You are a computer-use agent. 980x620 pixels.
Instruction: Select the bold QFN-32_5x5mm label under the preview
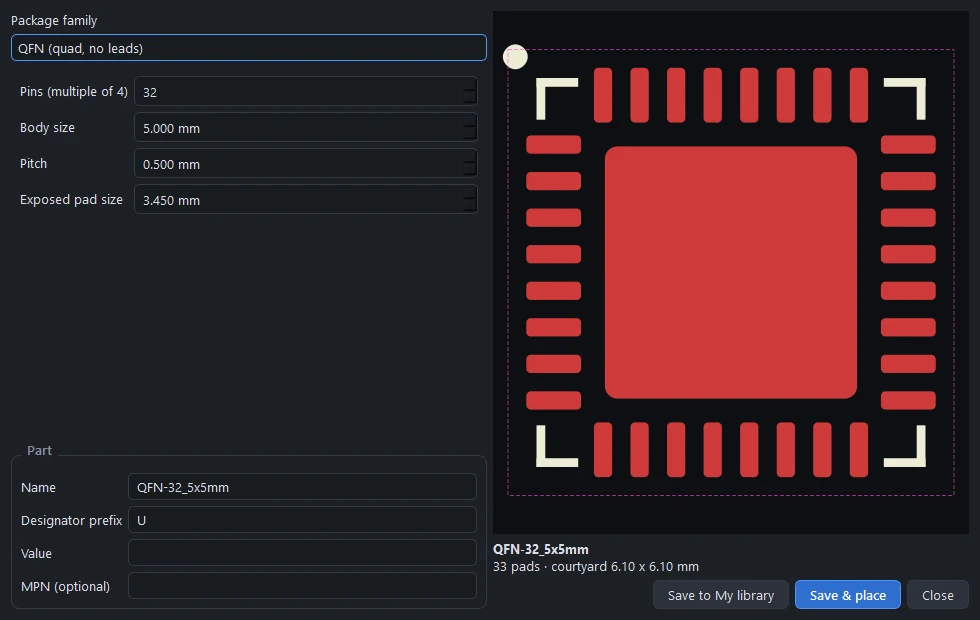coord(541,549)
